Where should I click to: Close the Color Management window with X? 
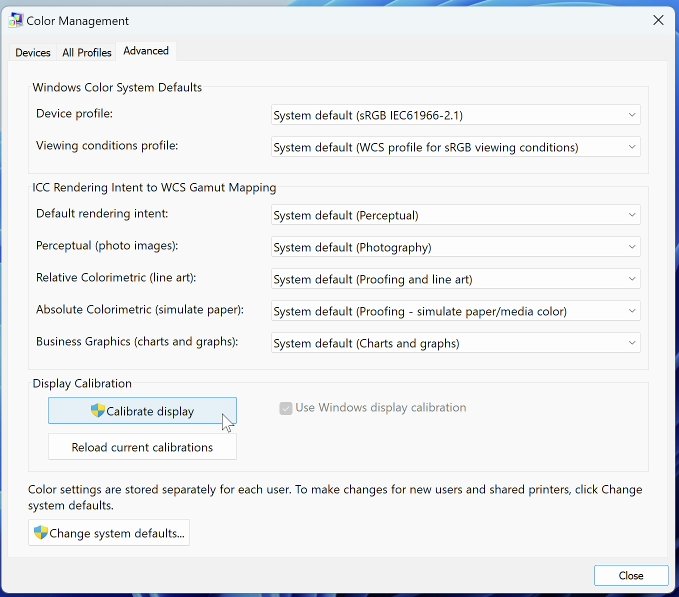click(x=658, y=20)
